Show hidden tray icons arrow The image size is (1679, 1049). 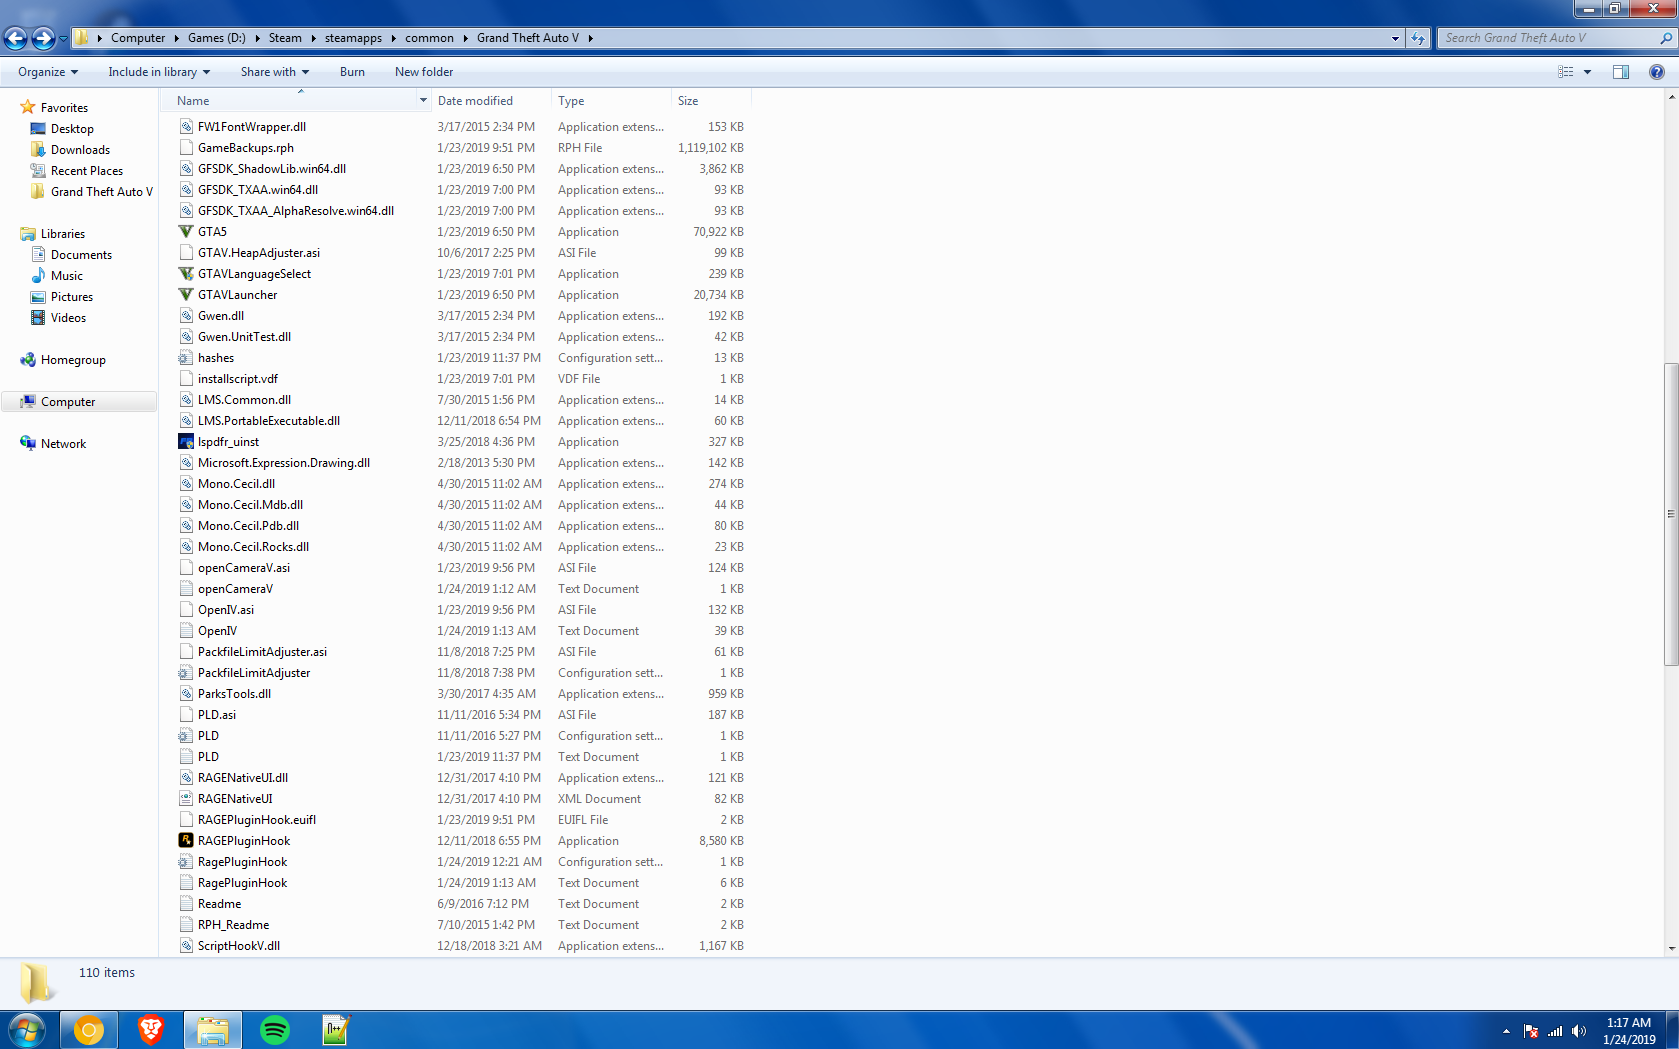coord(1506,1031)
